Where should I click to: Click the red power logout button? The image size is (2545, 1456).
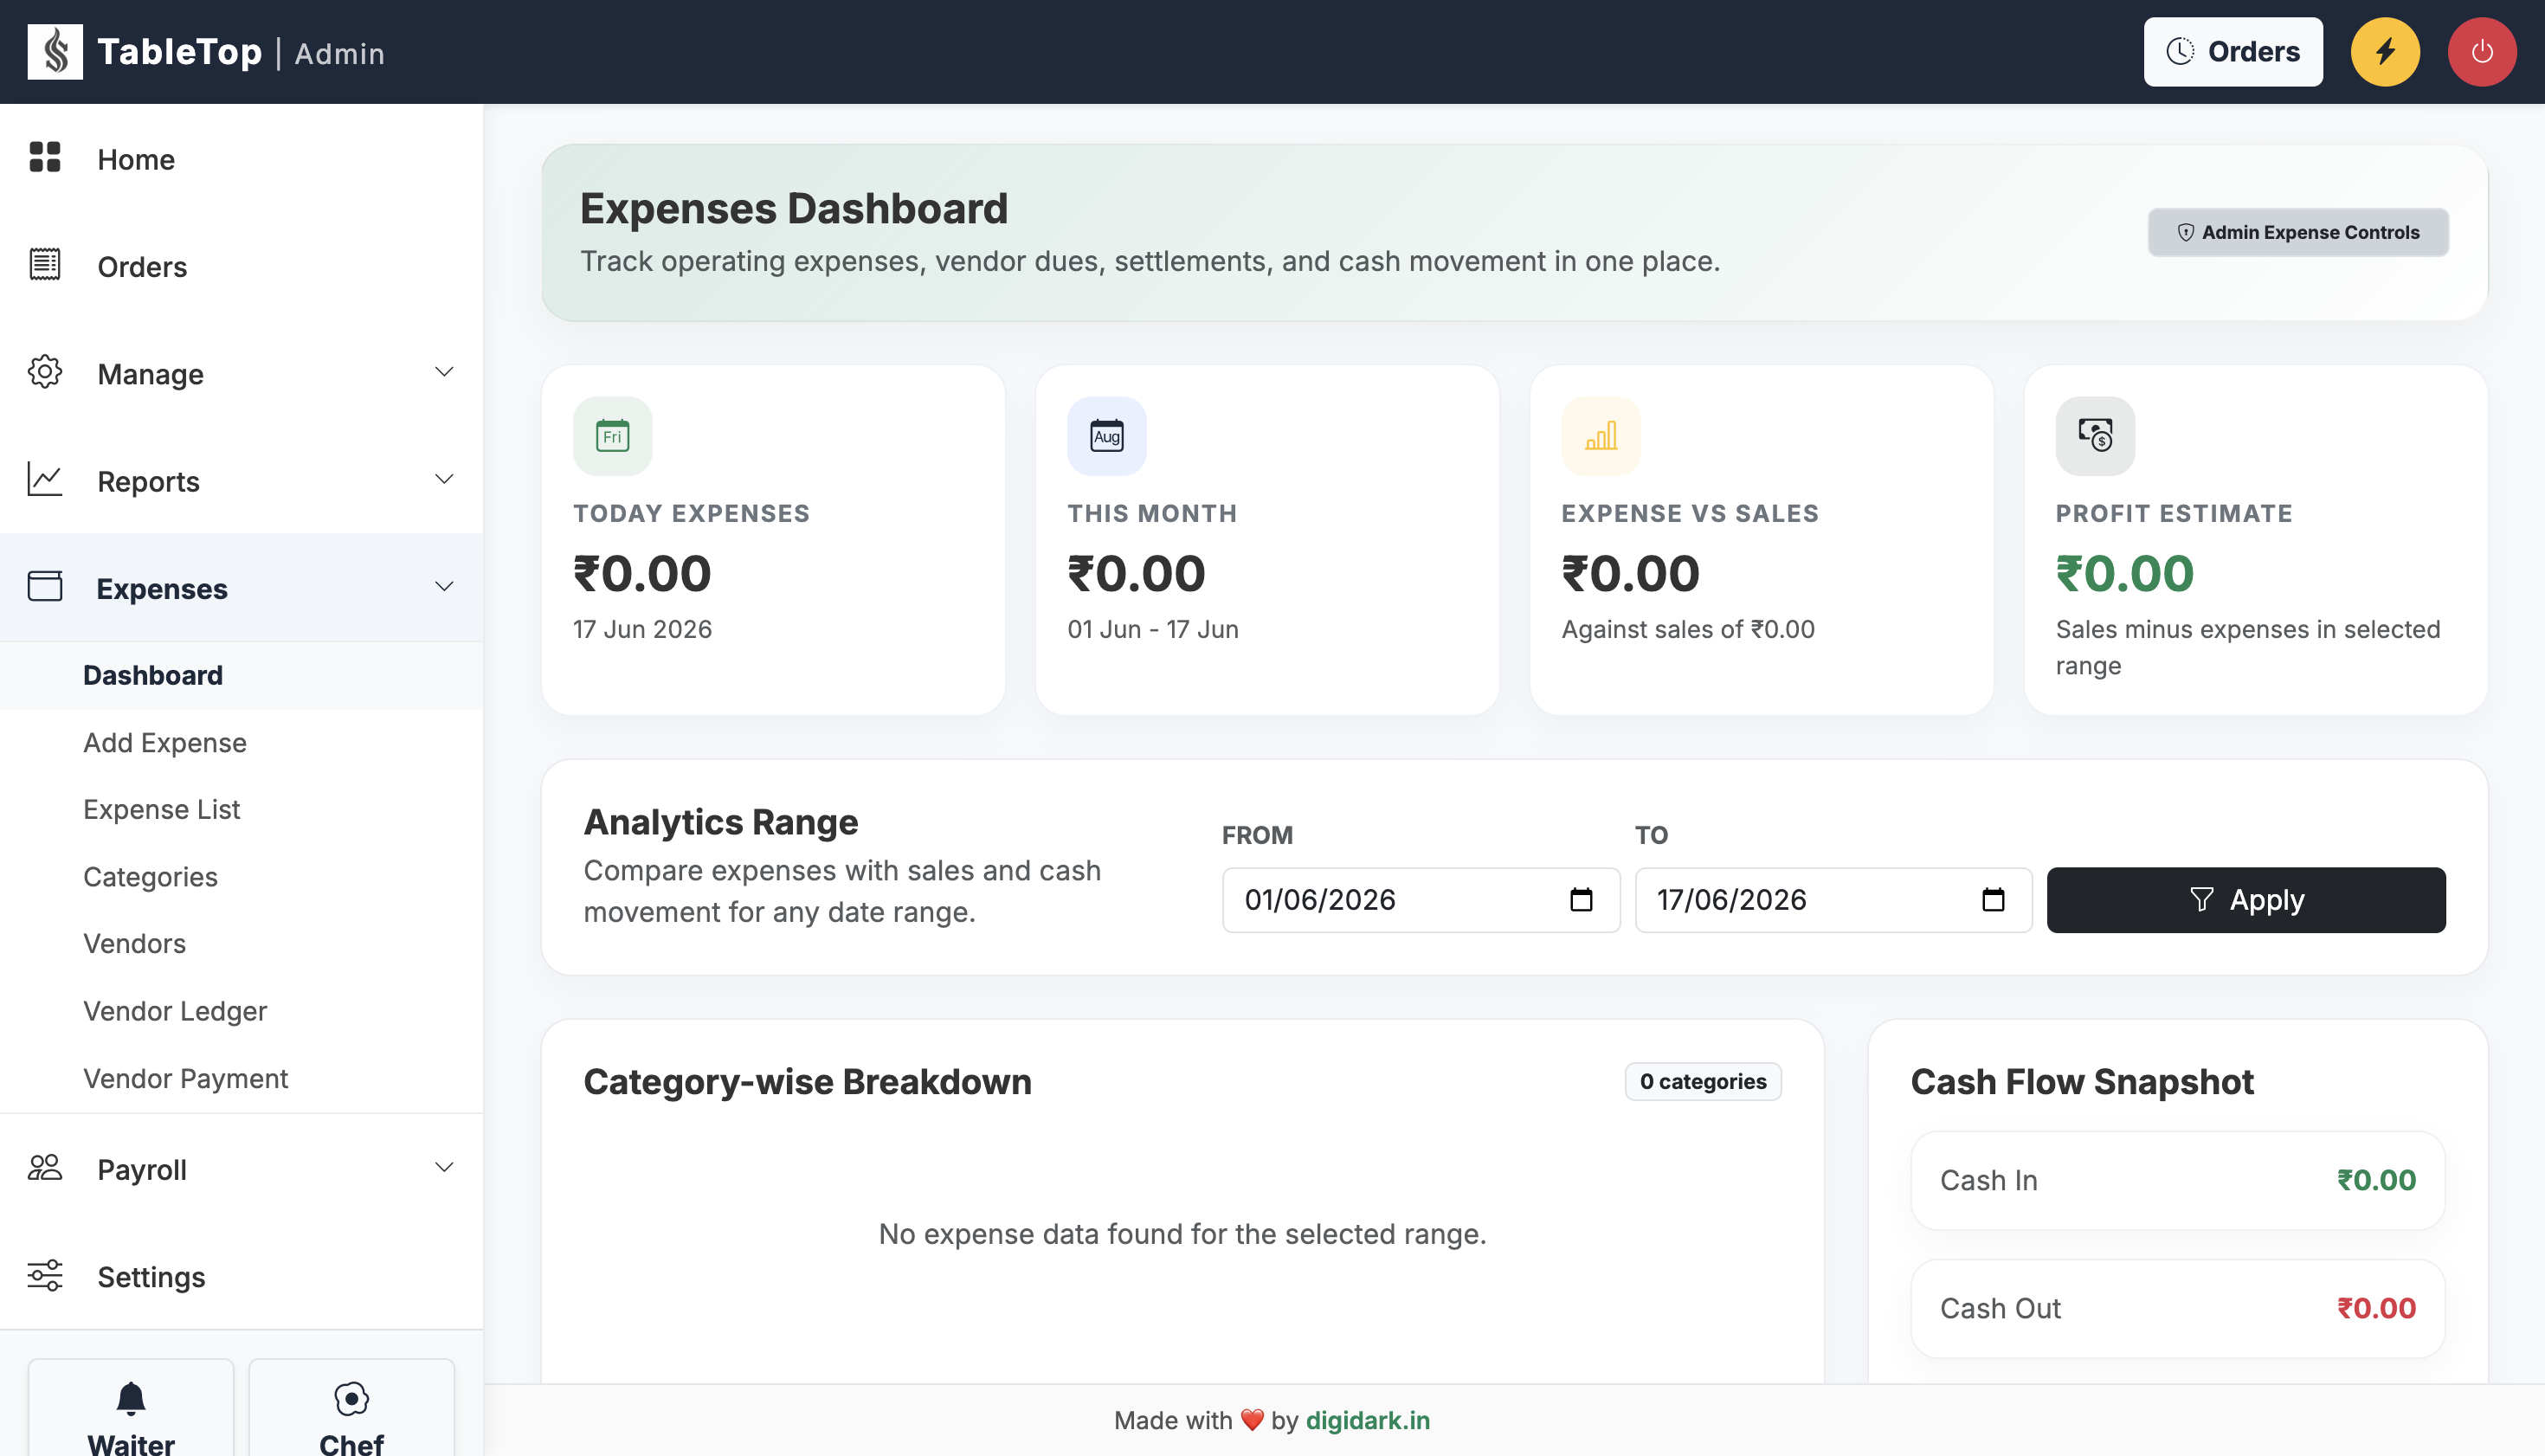click(2482, 52)
